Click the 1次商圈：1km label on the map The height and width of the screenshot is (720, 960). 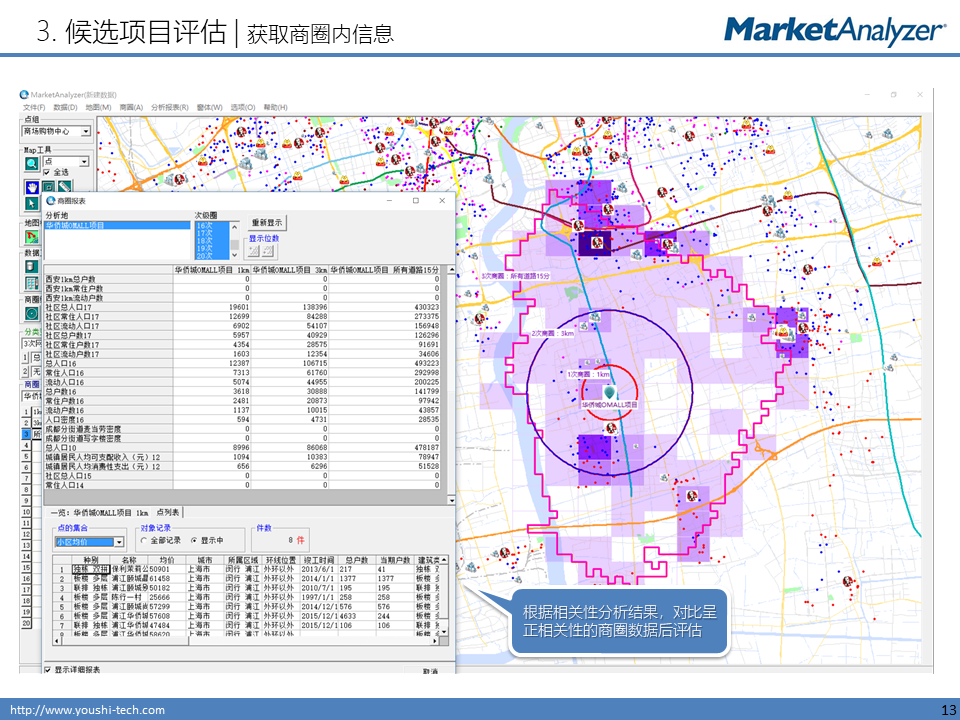coord(588,374)
